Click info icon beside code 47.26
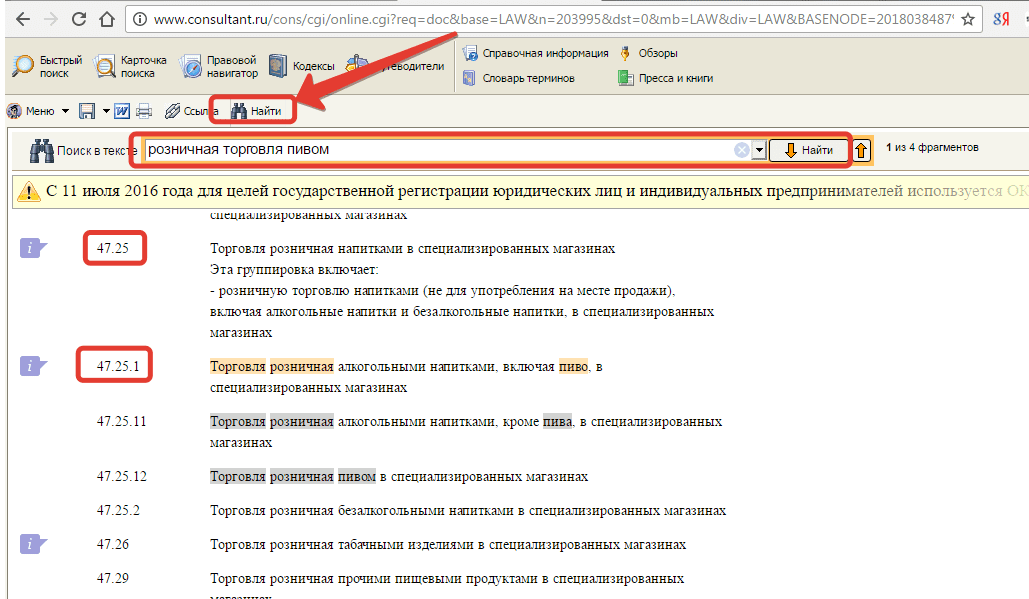The width and height of the screenshot is (1029, 599). click(x=33, y=544)
